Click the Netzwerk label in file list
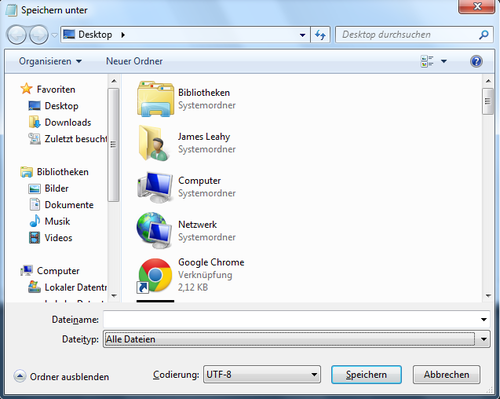500x399 pixels. (198, 225)
